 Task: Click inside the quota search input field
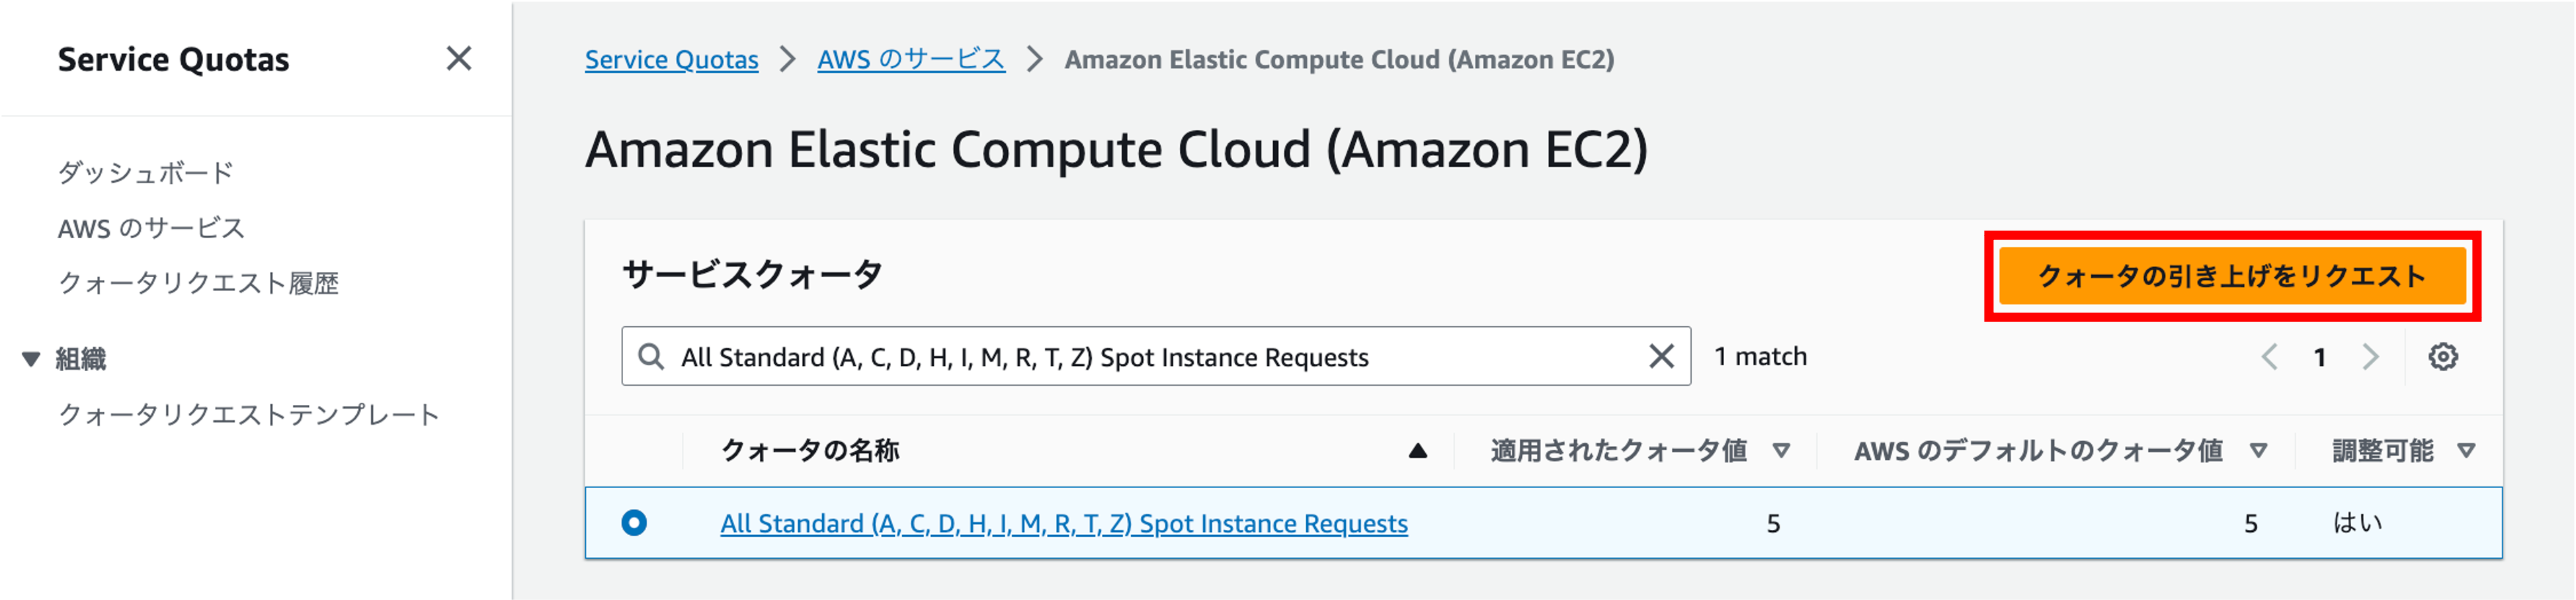tap(1100, 356)
